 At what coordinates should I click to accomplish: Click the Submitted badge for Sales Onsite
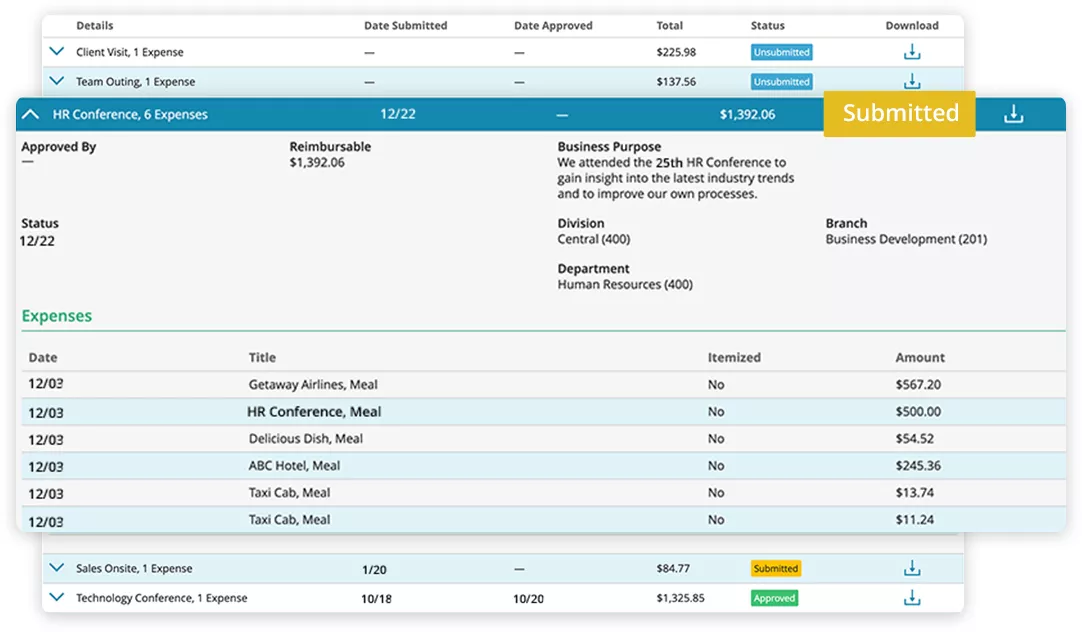coord(775,568)
